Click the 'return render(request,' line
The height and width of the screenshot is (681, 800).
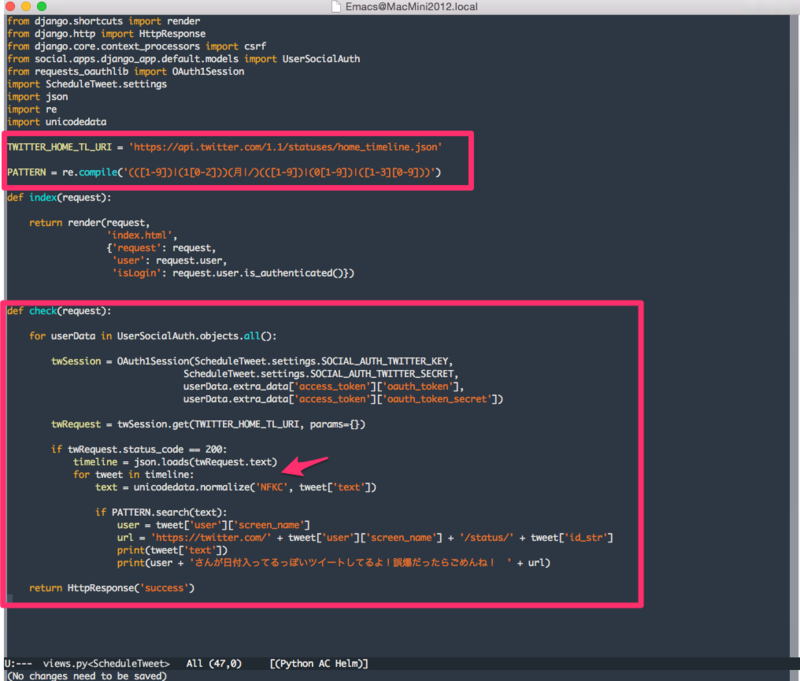click(x=89, y=222)
